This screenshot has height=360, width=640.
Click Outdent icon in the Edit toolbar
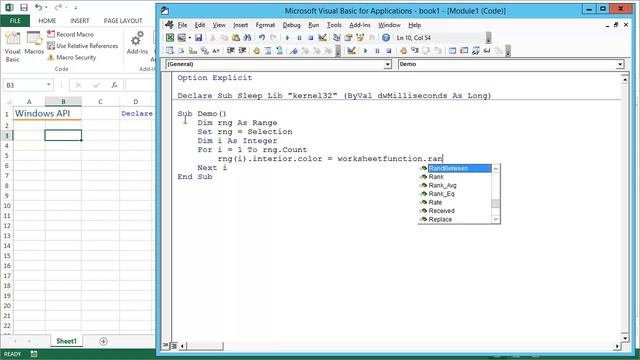tap(242, 51)
